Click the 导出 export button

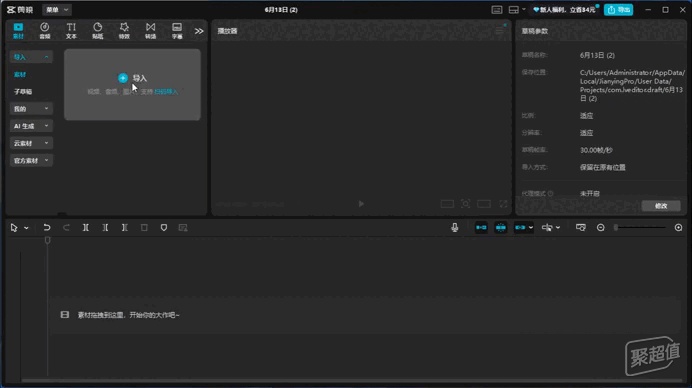pyautogui.click(x=618, y=10)
